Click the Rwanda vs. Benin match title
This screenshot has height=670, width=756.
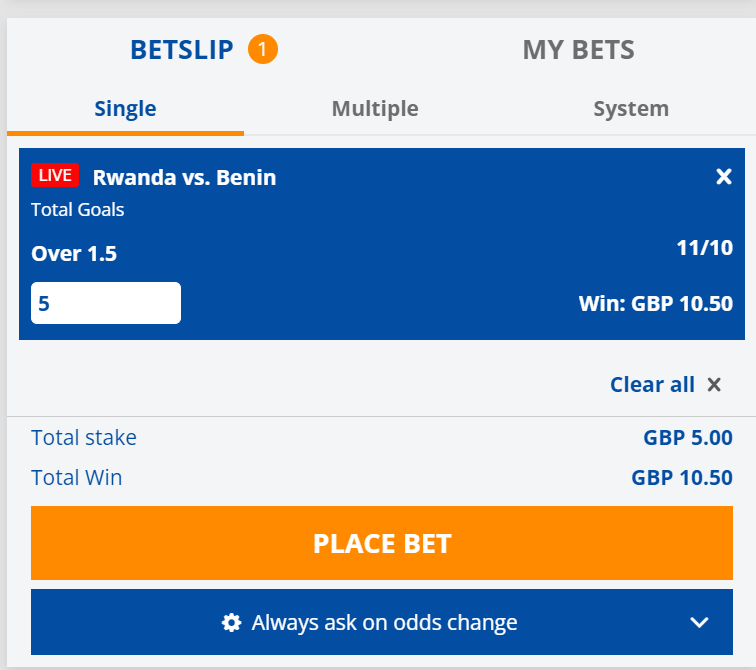click(185, 177)
